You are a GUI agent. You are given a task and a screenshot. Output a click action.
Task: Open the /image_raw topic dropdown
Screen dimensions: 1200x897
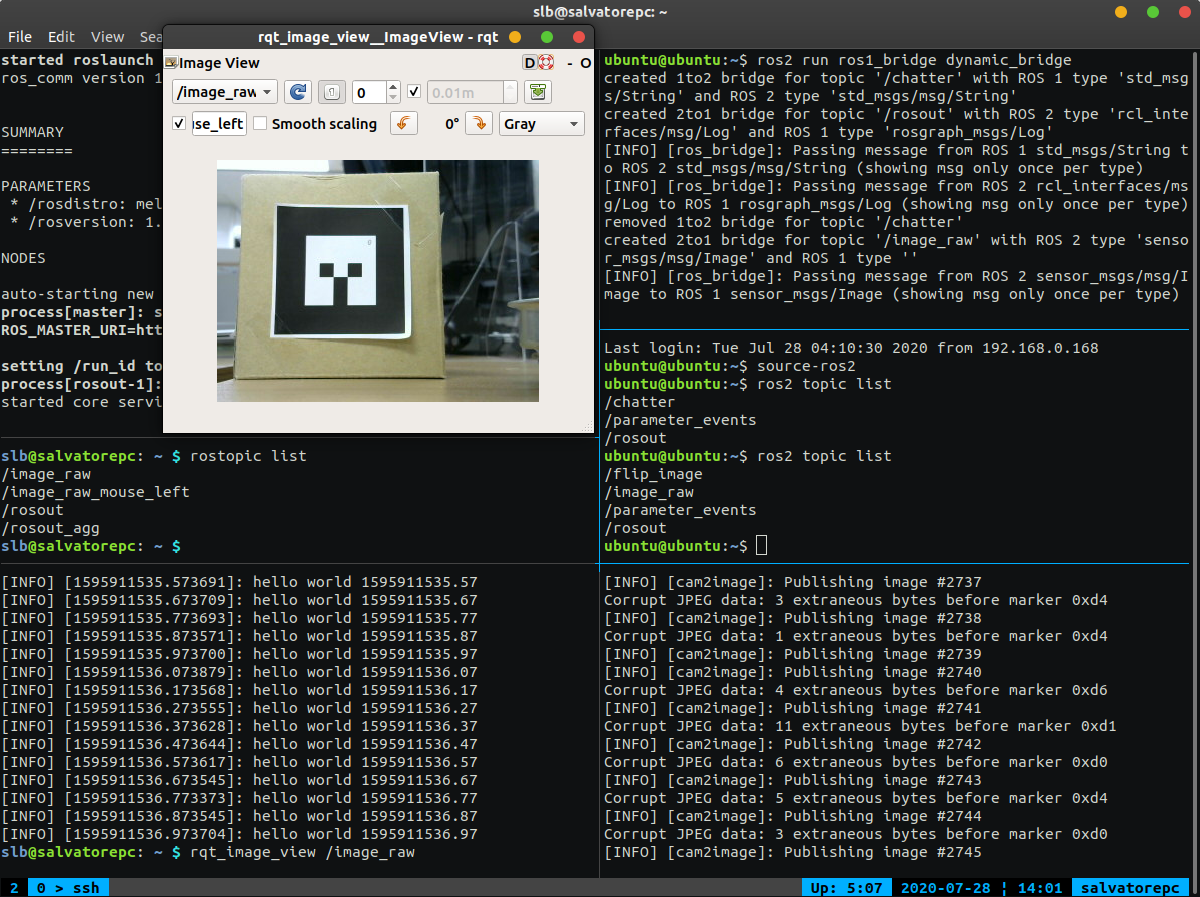coord(223,92)
